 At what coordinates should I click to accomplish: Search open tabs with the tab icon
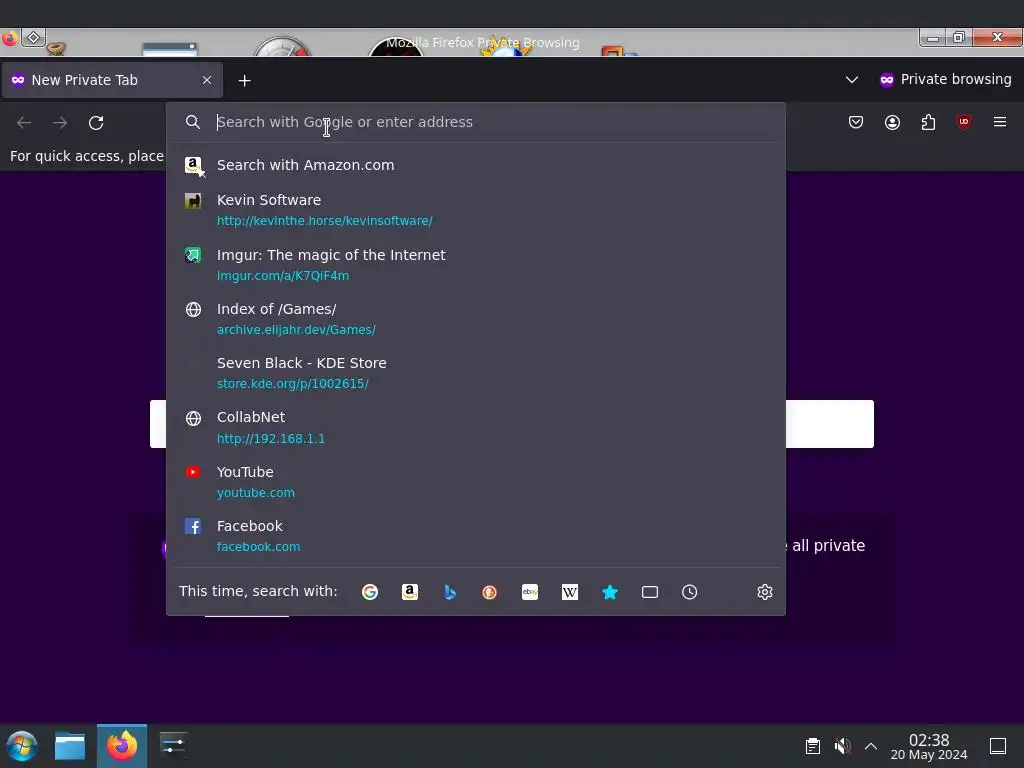pyautogui.click(x=650, y=592)
